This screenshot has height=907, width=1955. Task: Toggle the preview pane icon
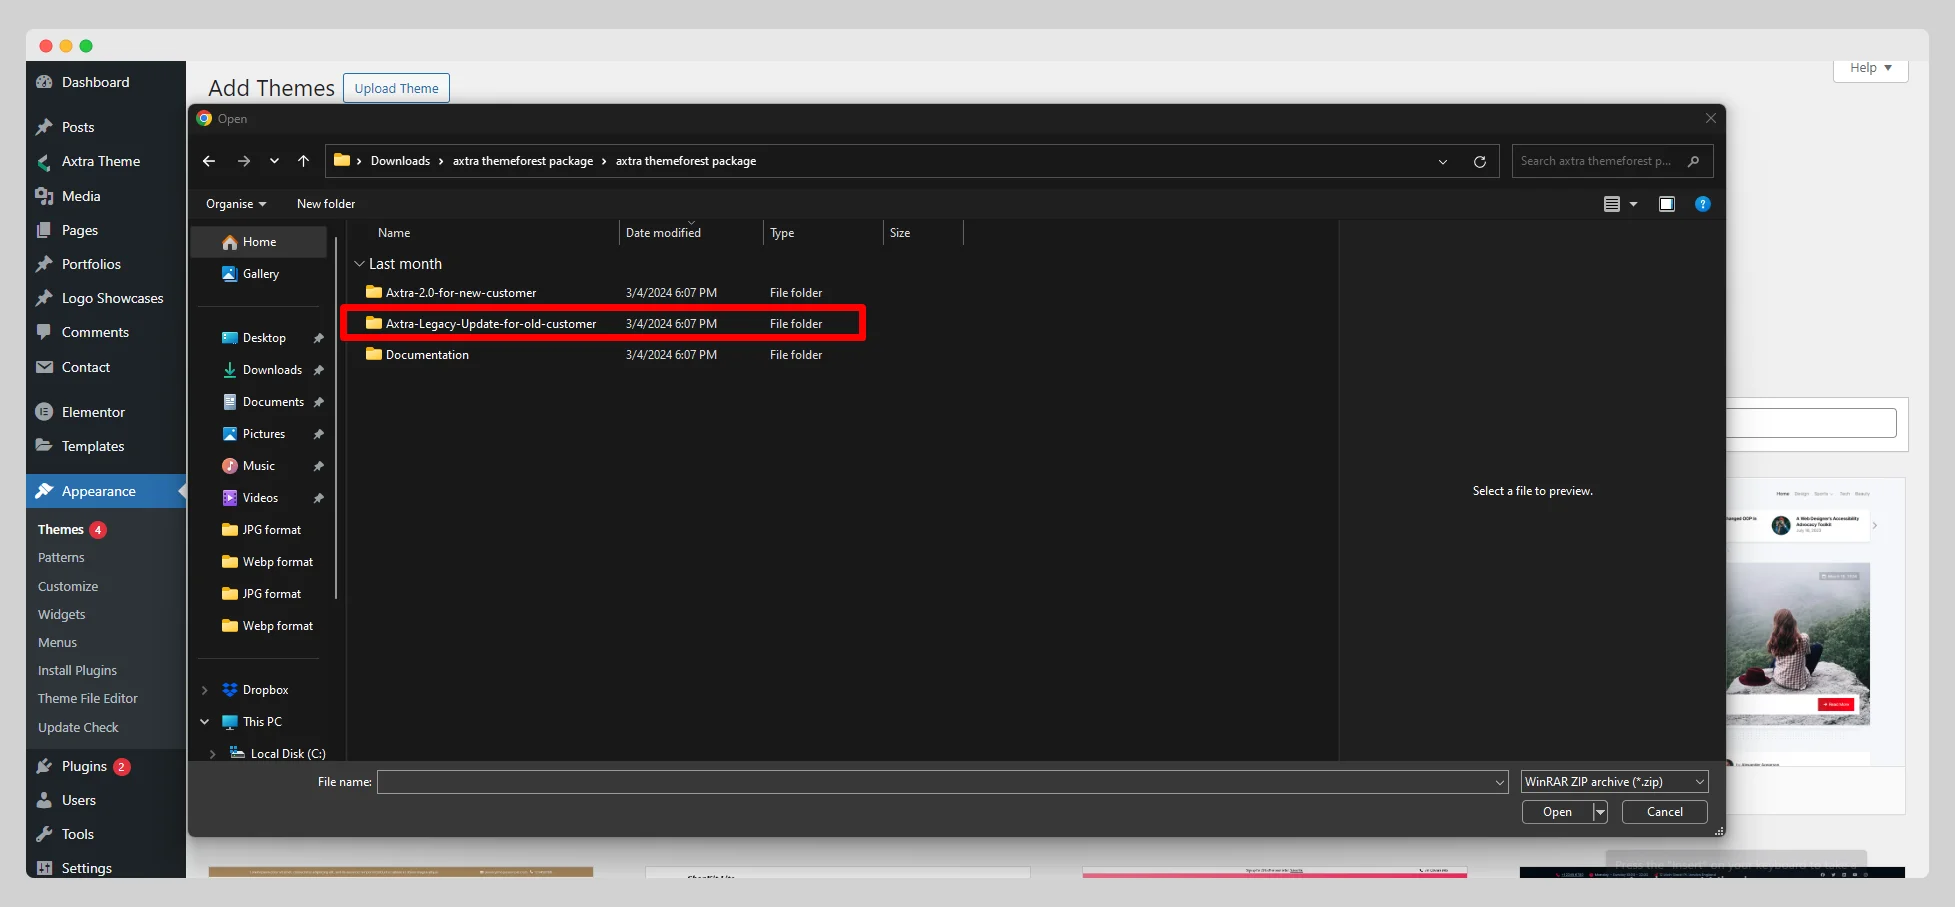1667,204
